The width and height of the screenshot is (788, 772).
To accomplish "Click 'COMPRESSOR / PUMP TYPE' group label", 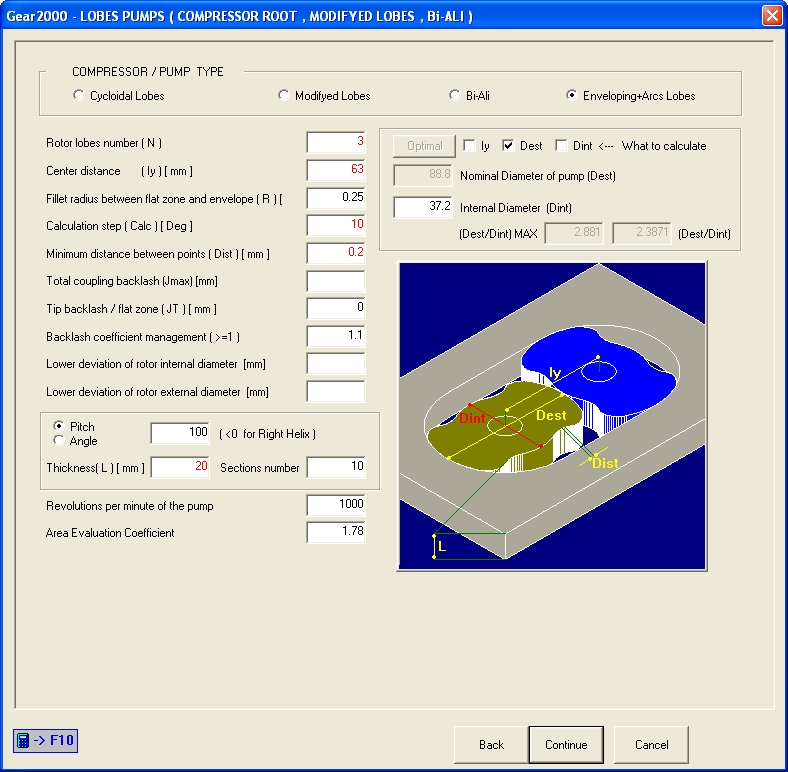I will click(148, 71).
